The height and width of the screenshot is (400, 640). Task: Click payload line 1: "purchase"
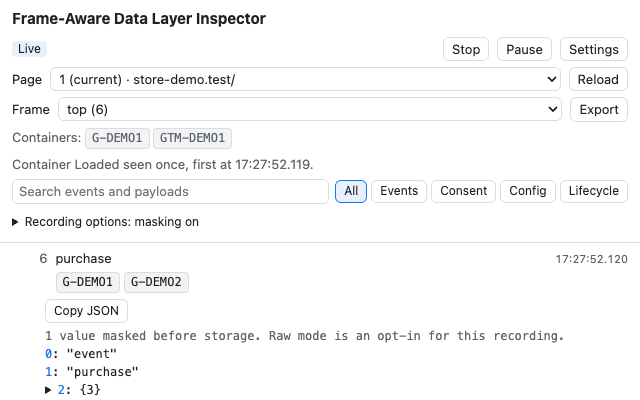[92, 372]
